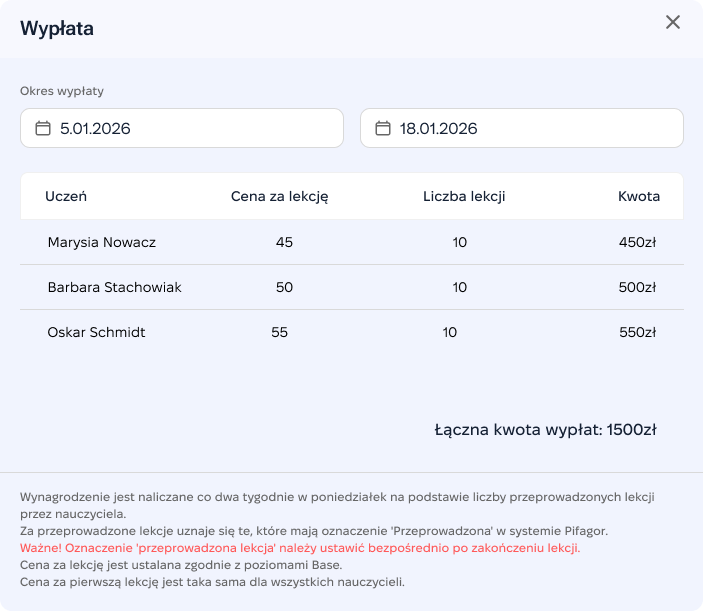The image size is (703, 611).
Task: Click the Cena za lekcję column header
Action: (x=279, y=196)
